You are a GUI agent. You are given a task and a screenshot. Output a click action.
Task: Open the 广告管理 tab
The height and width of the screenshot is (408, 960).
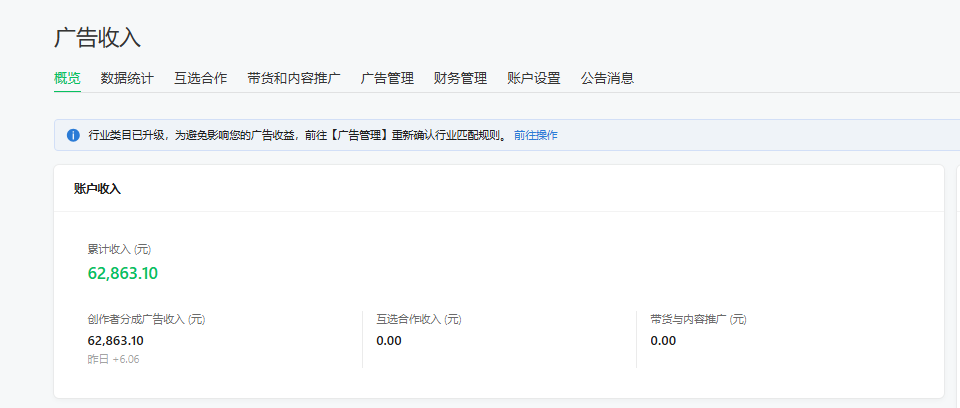[388, 78]
